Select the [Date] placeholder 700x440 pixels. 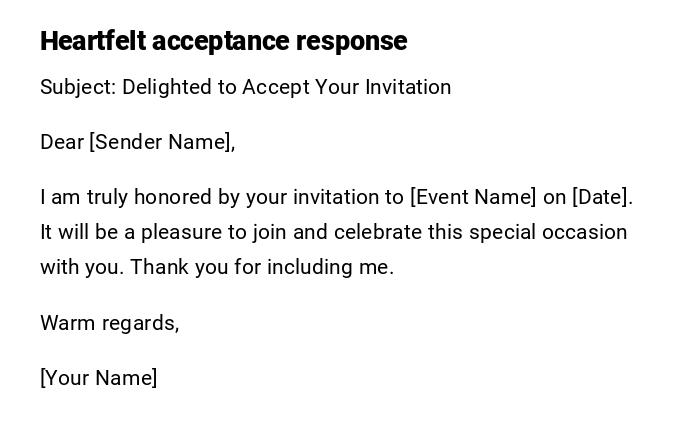pyautogui.click(x=602, y=197)
